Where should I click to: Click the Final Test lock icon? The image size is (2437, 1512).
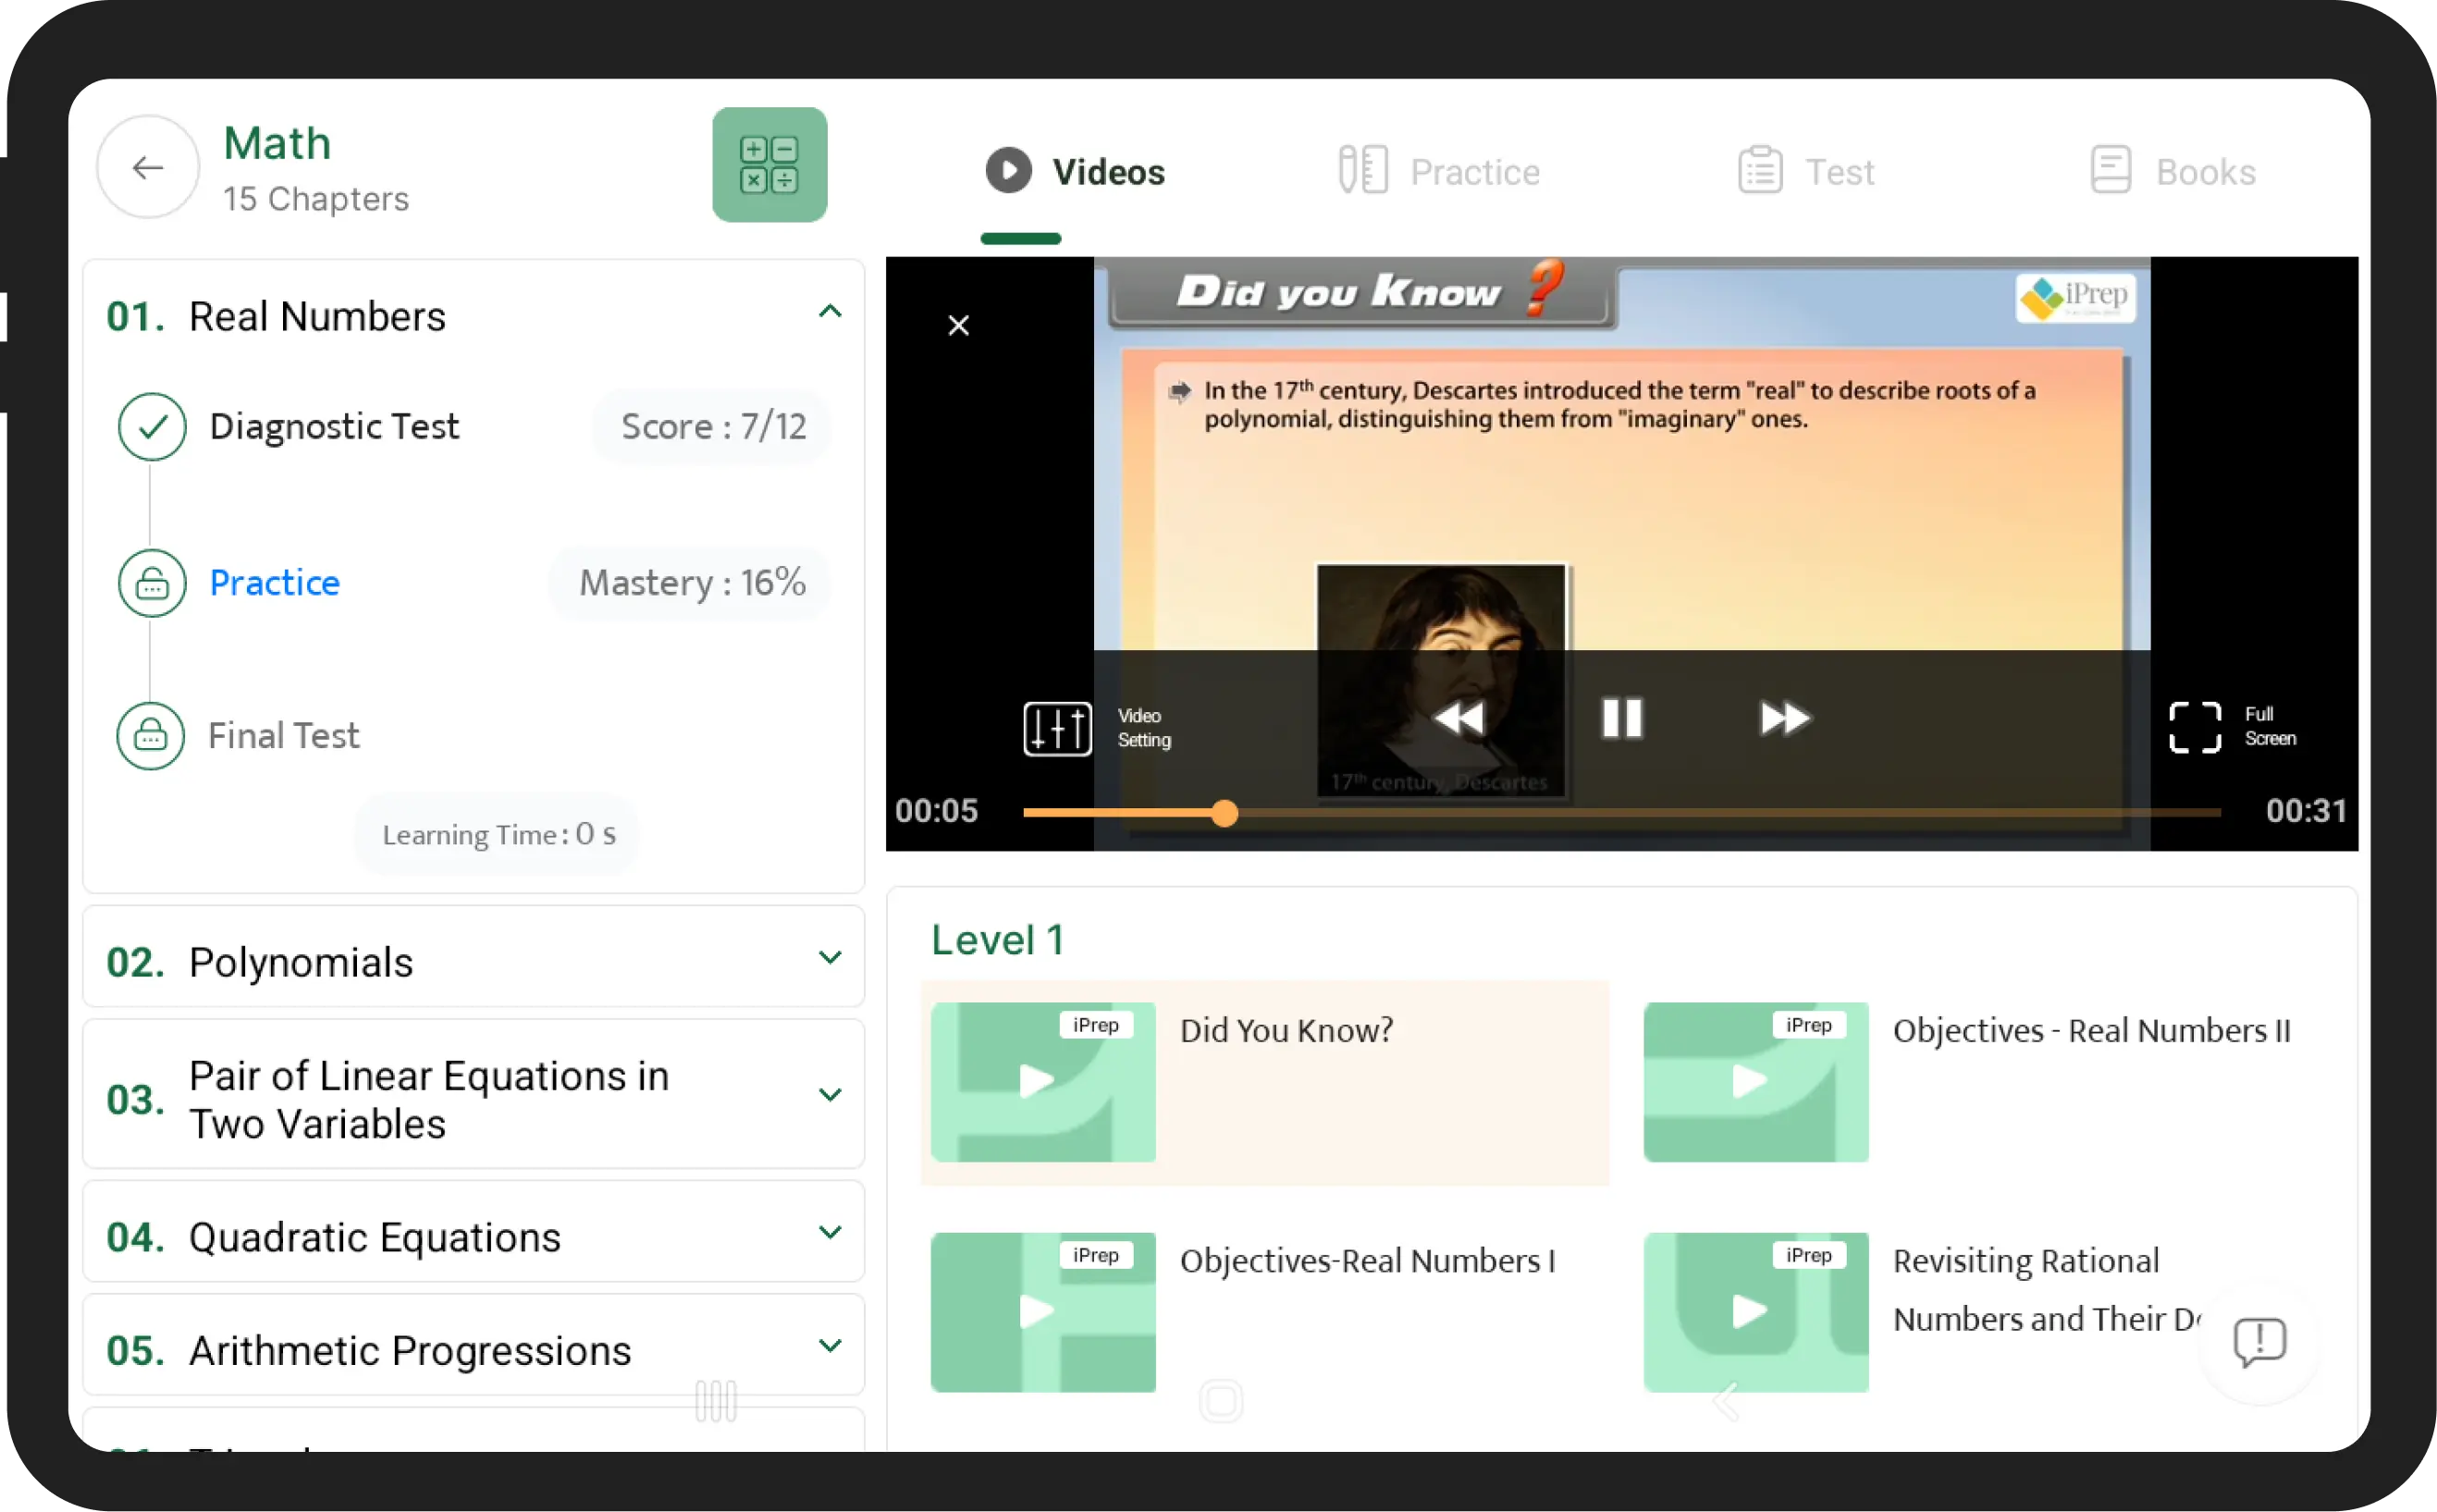pos(152,735)
